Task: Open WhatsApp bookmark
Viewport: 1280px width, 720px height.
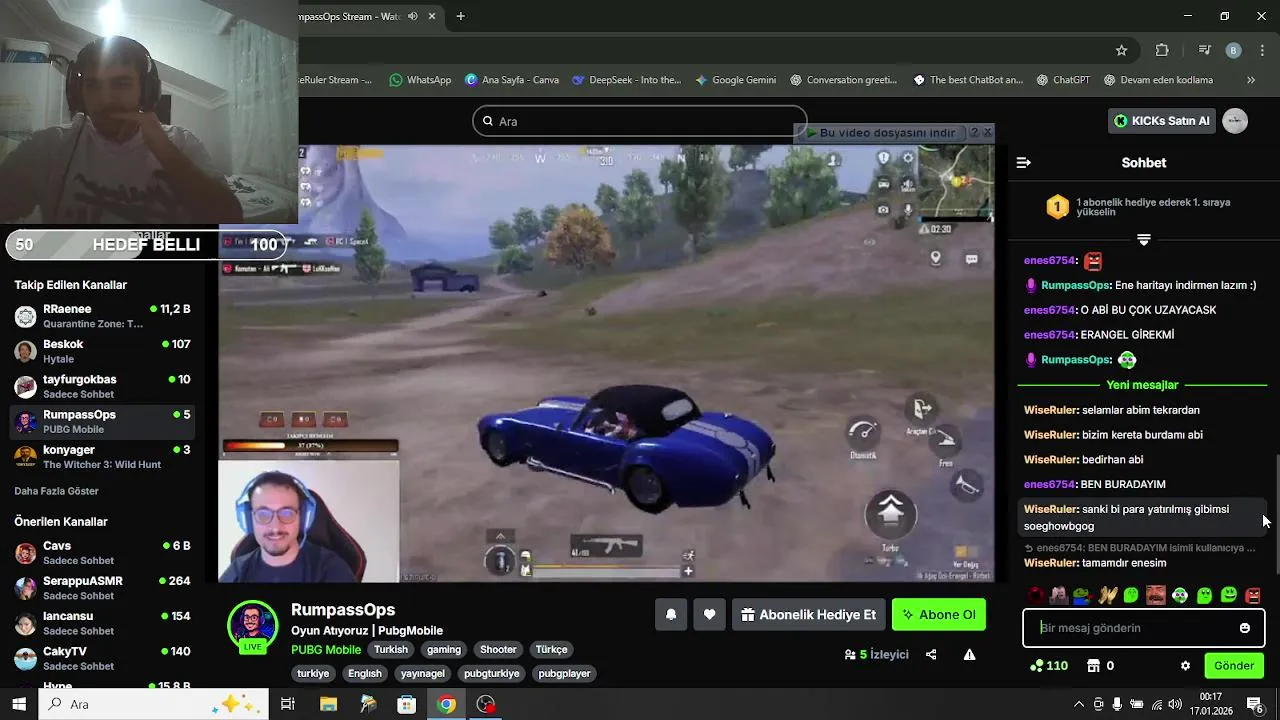Action: 420,80
